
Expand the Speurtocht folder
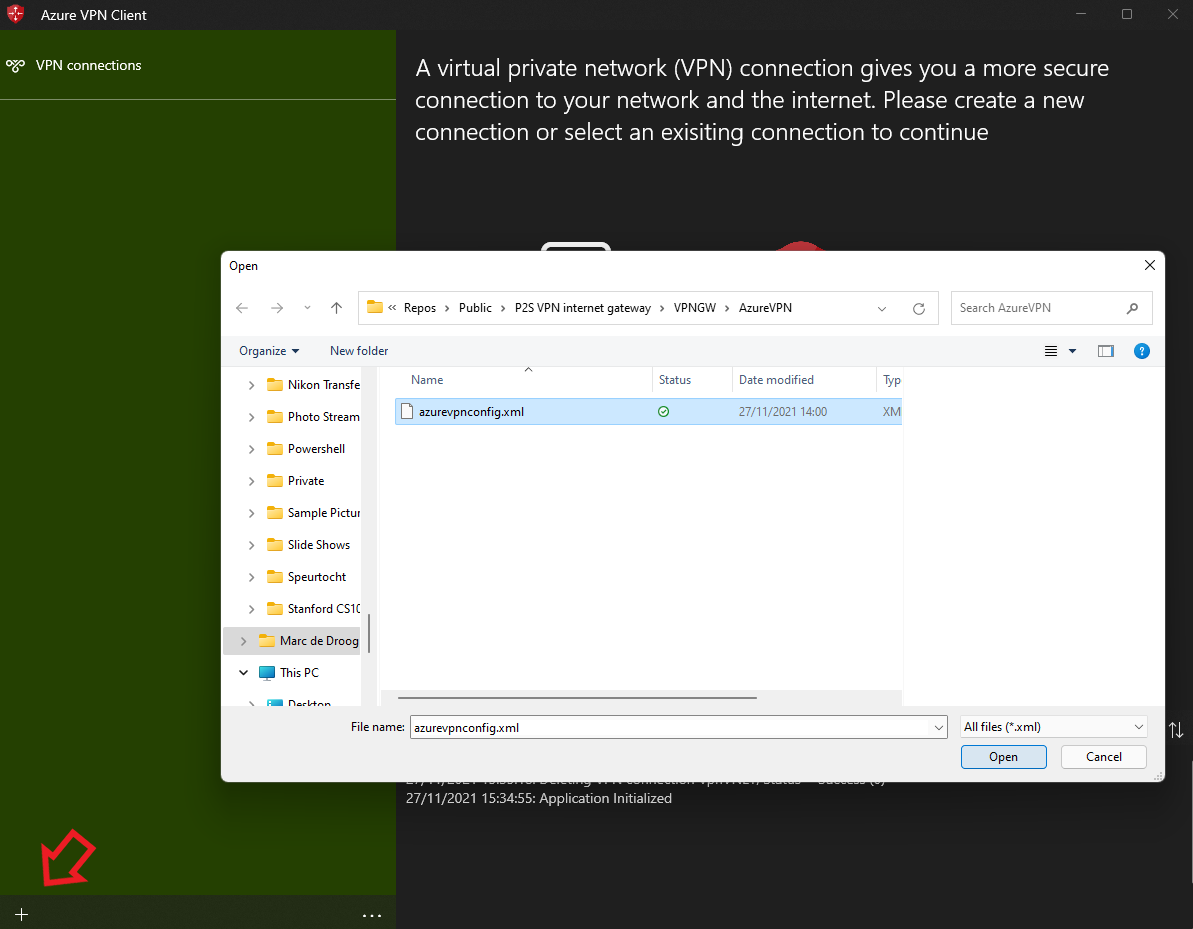pos(251,577)
